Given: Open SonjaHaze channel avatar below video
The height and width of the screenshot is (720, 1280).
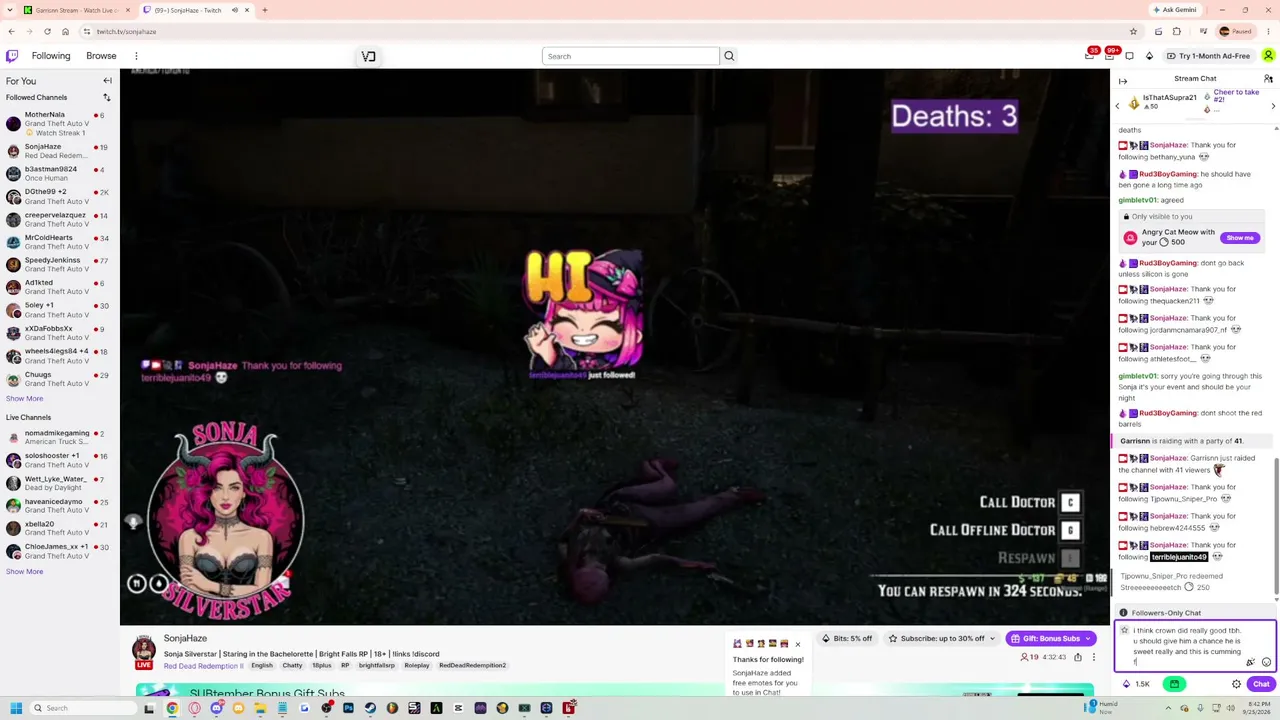Looking at the screenshot, I should pos(144,650).
